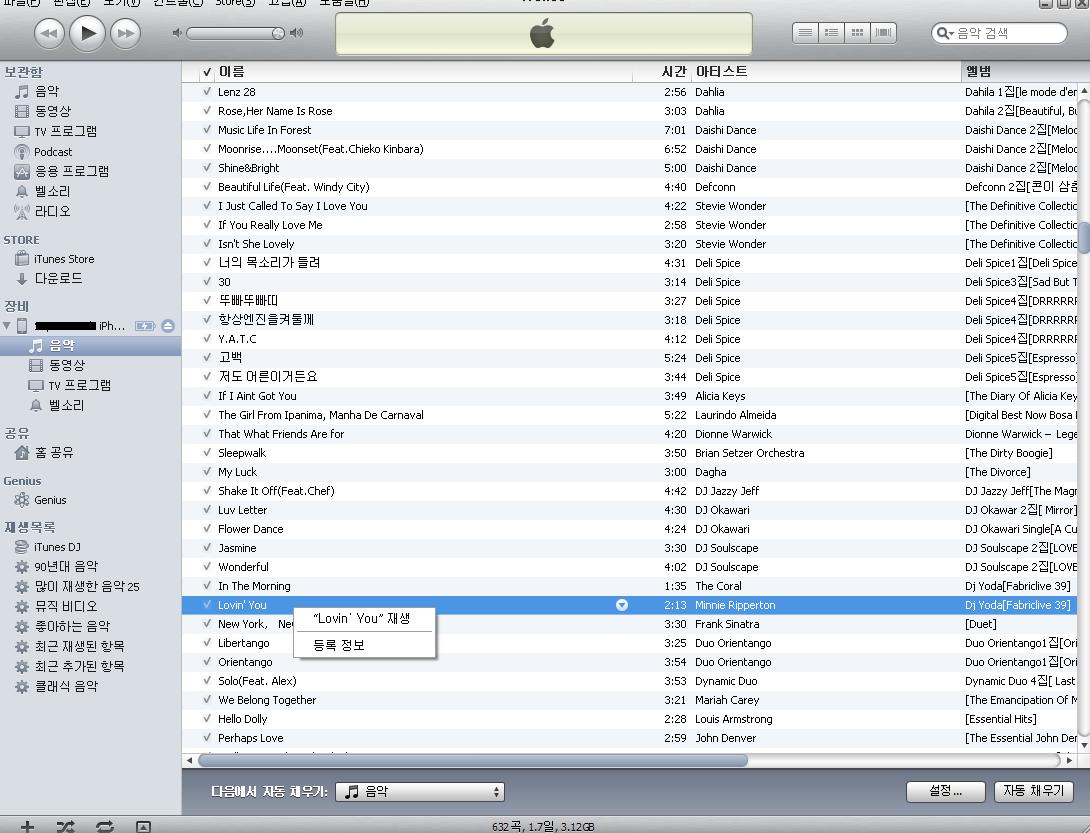
Task: Uncheck the song "Lenz 28"
Action: click(207, 92)
